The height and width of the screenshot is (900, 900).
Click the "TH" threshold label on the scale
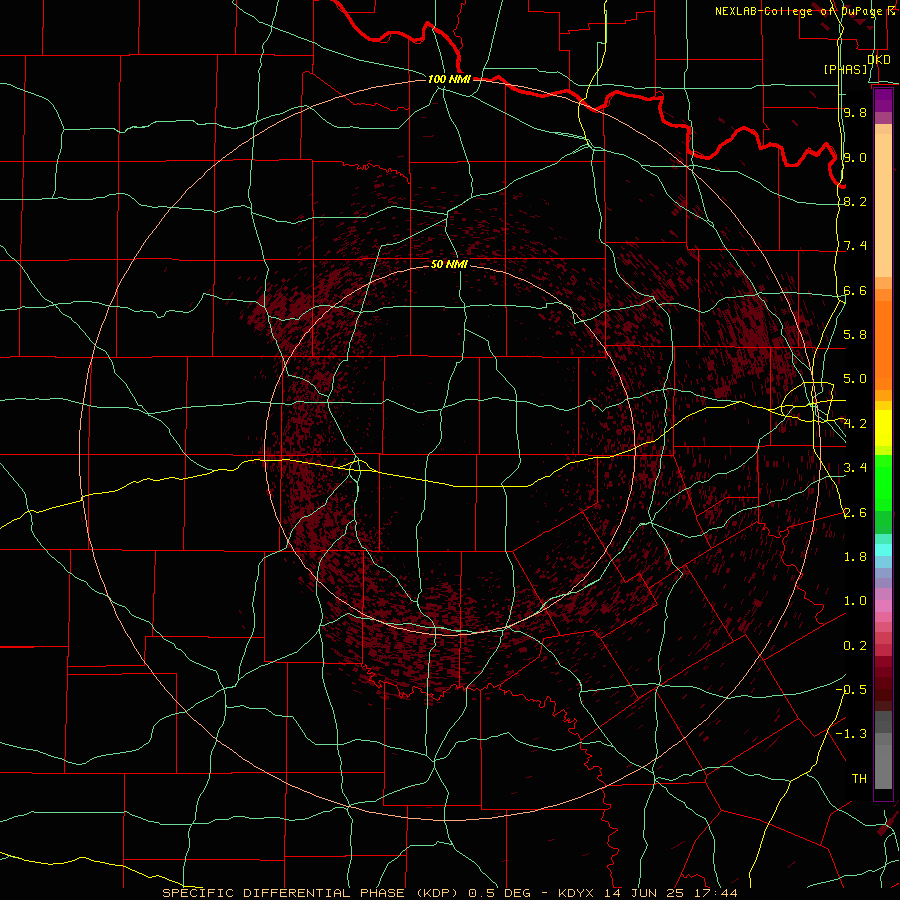(859, 778)
